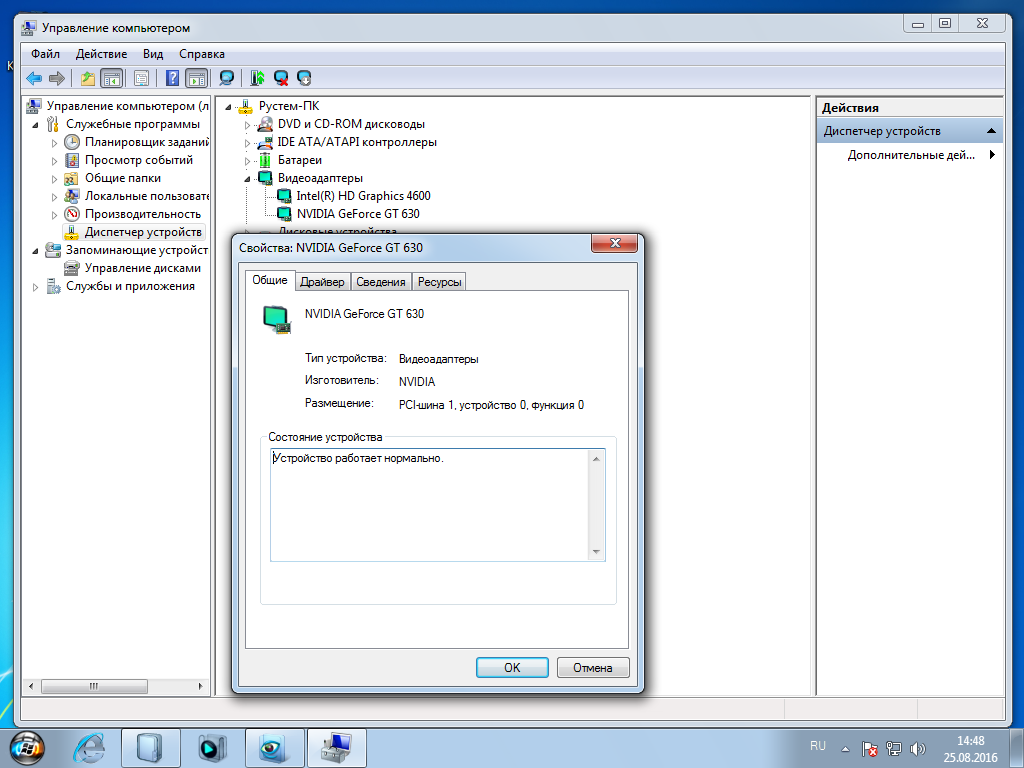
Task: Open the Файл menu
Action: (x=45, y=54)
